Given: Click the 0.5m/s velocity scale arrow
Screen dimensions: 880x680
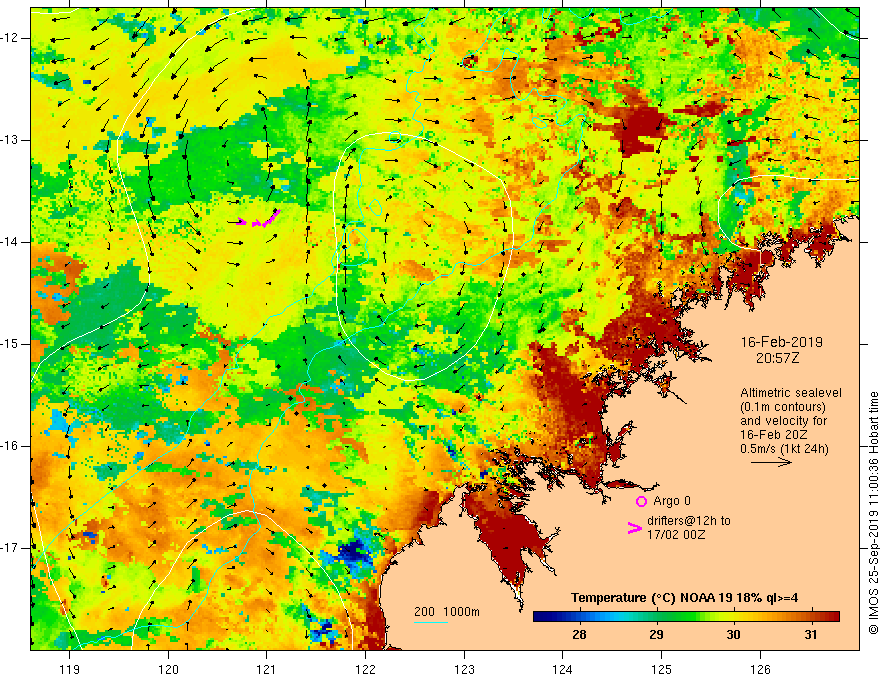Looking at the screenshot, I should (771, 462).
